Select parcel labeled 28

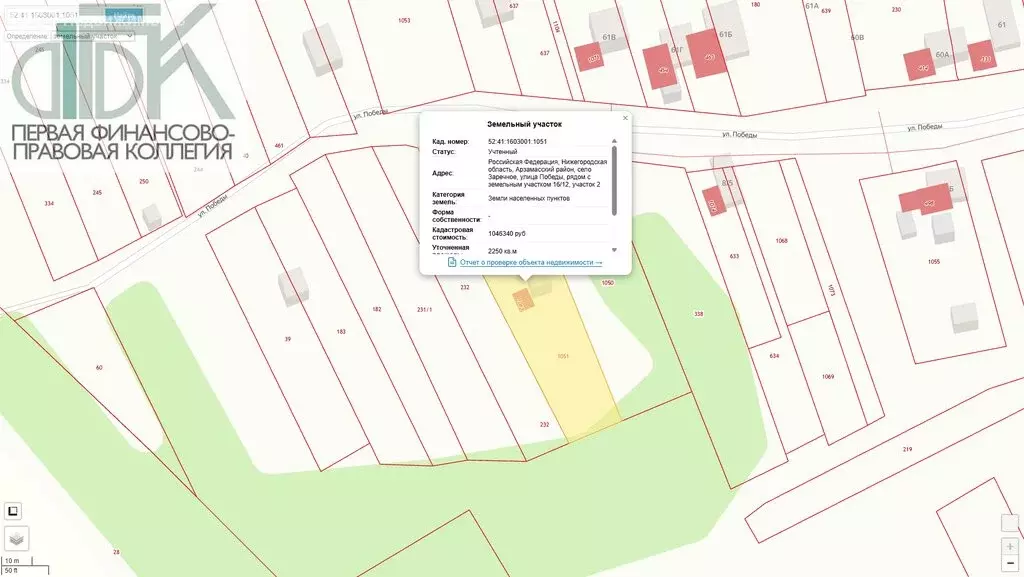click(116, 552)
